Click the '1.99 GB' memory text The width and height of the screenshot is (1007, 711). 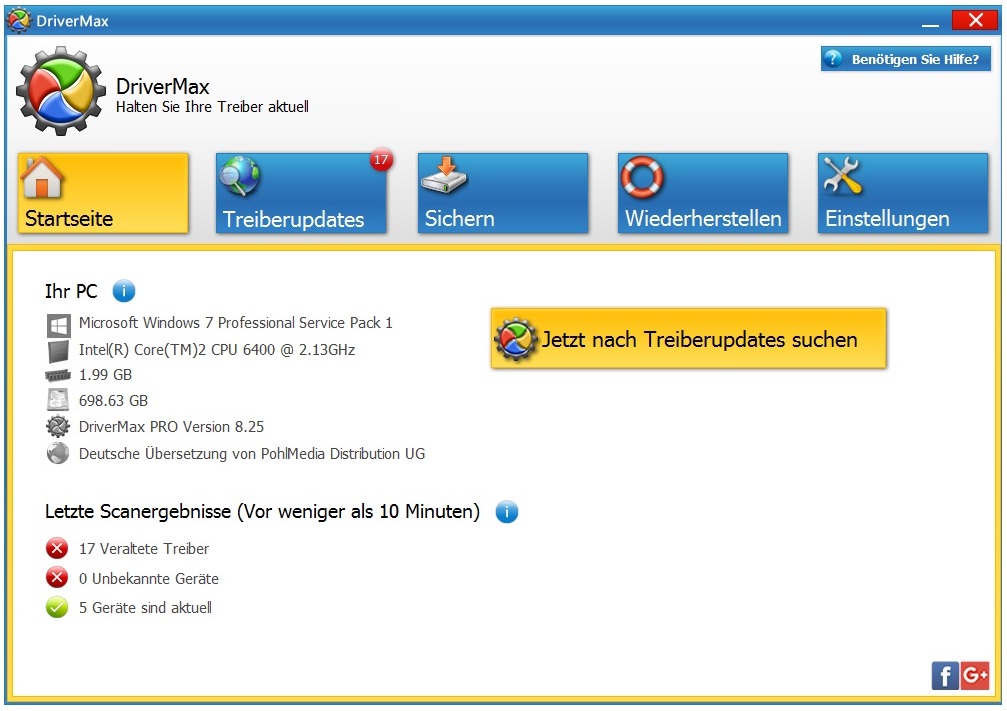coord(105,375)
